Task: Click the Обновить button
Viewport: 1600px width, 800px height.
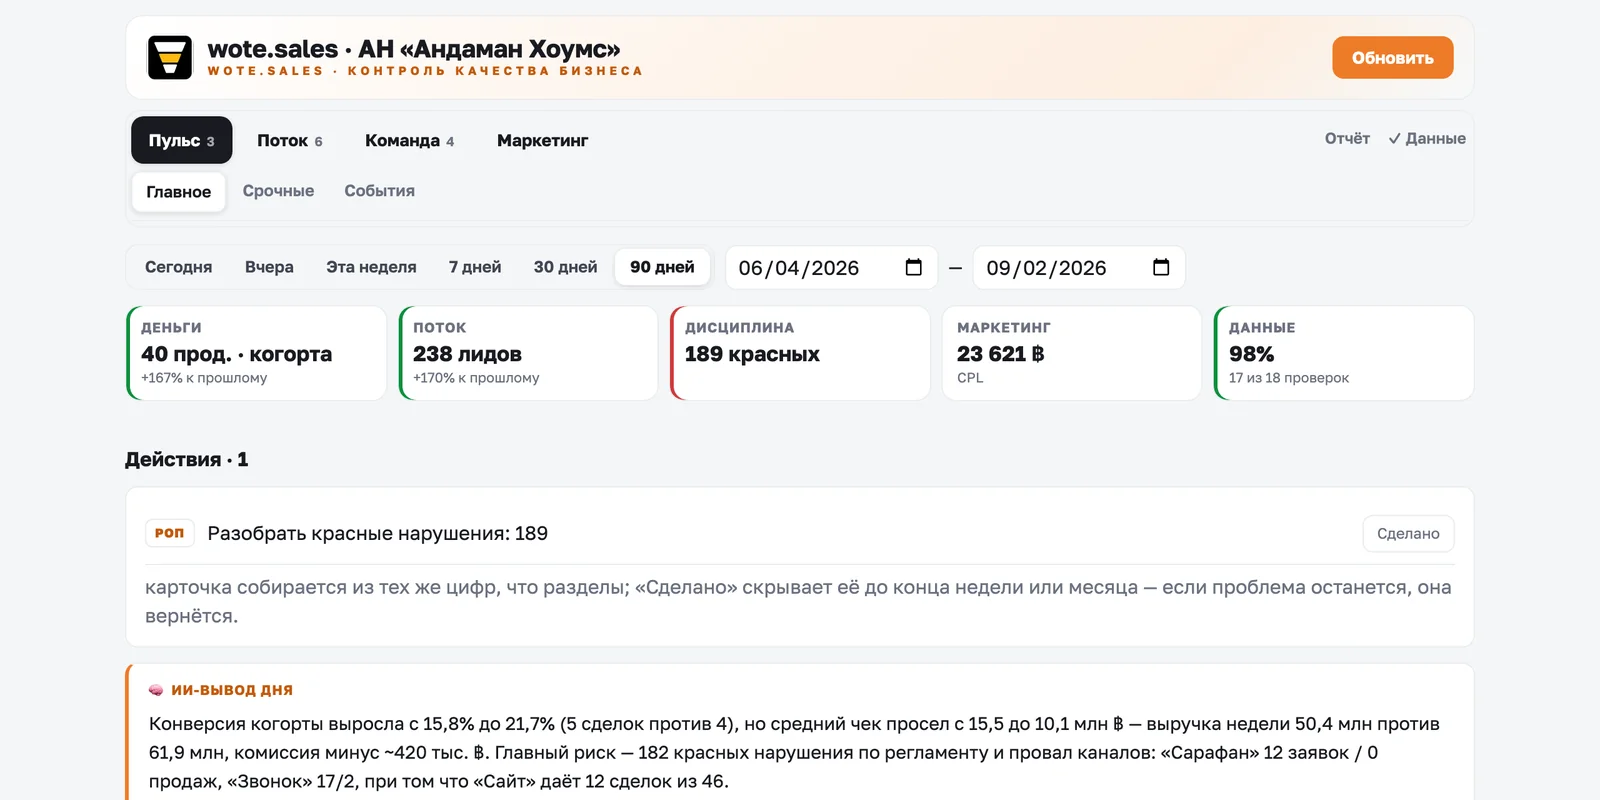Action: (x=1392, y=58)
